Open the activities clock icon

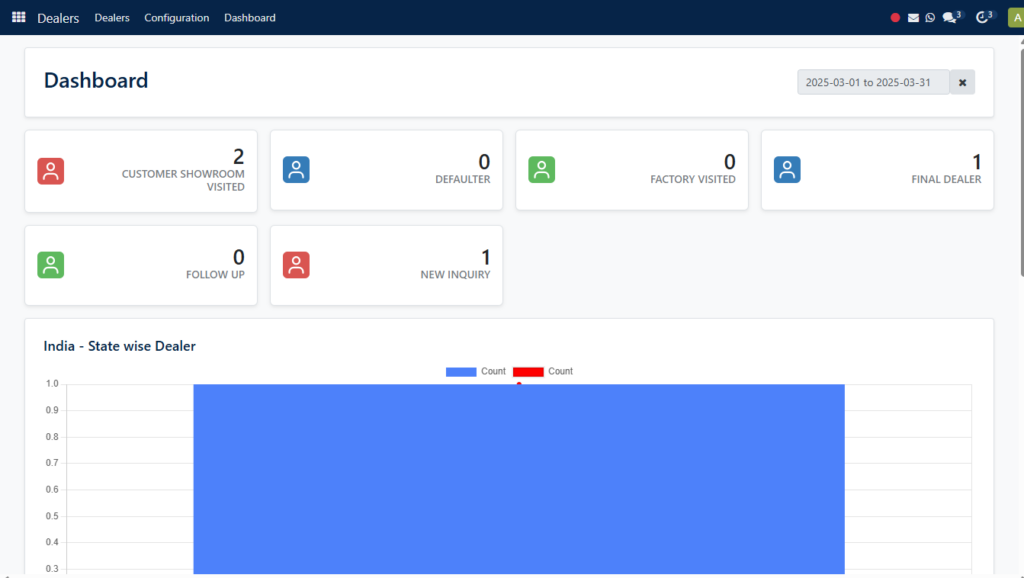[x=984, y=17]
